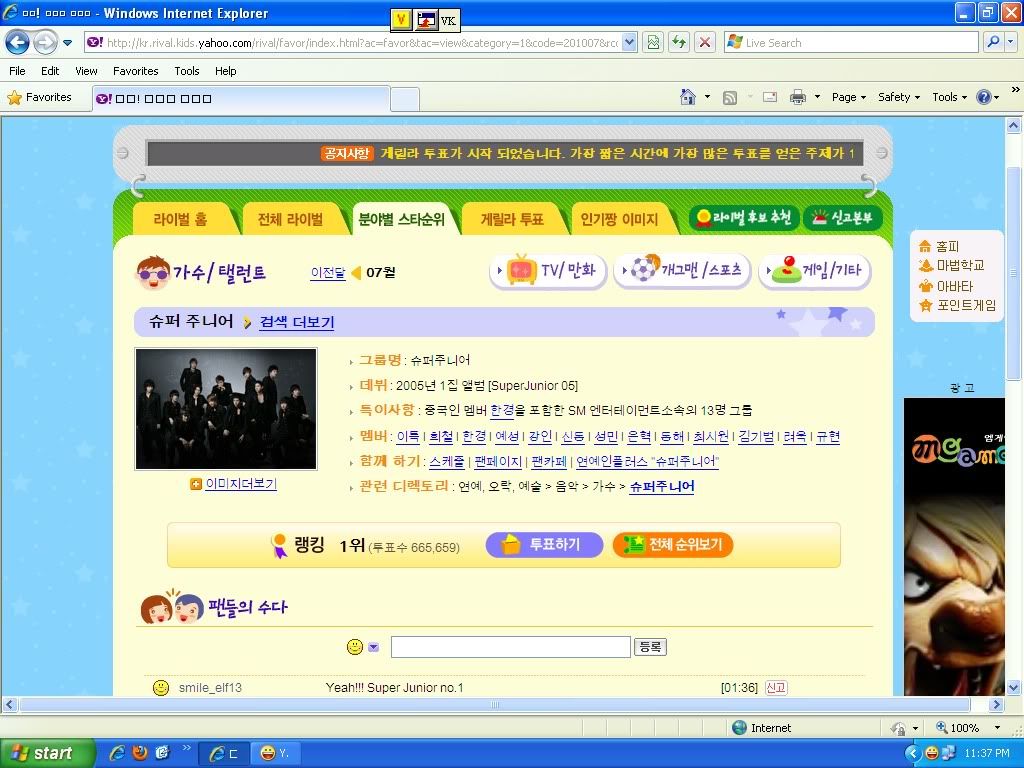Click the 게임/기타 joystick button
The width and height of the screenshot is (1024, 768).
(814, 270)
